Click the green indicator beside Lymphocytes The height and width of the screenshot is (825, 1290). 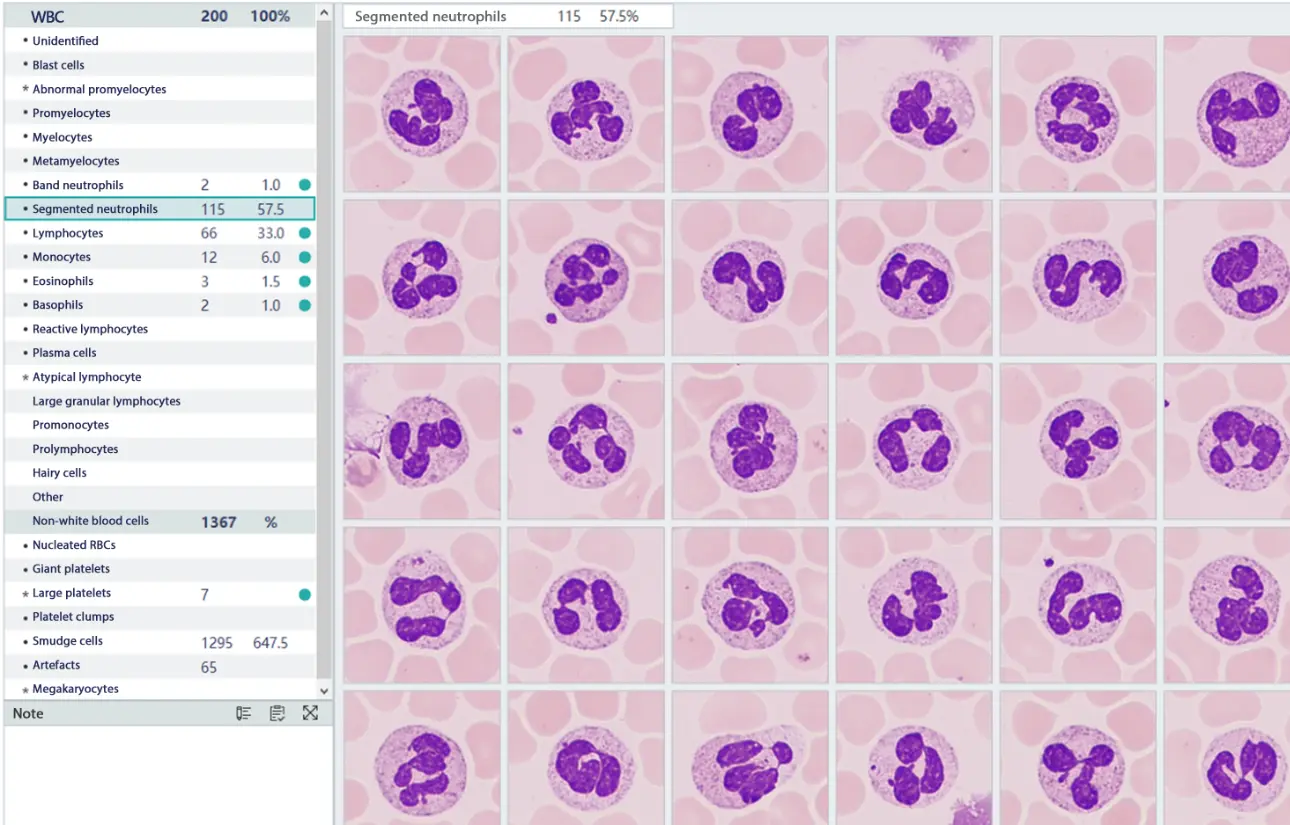[304, 232]
